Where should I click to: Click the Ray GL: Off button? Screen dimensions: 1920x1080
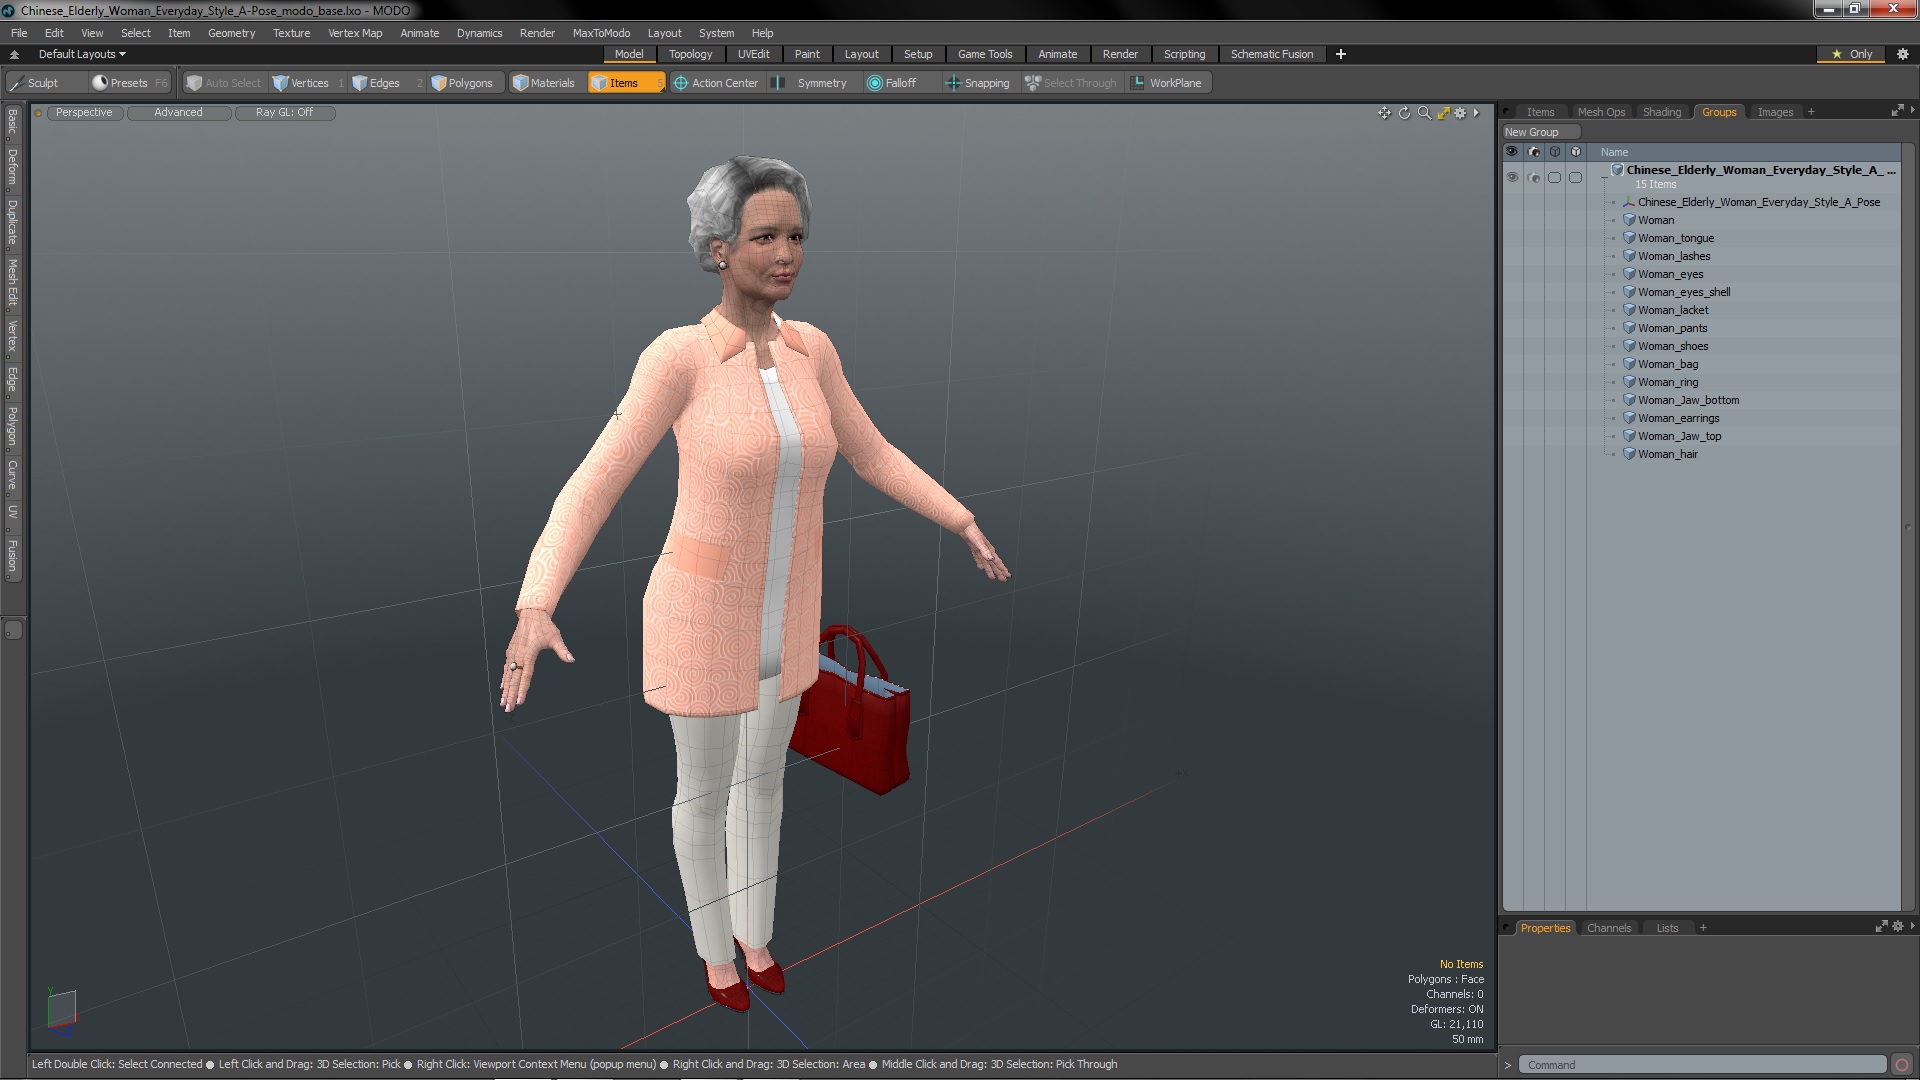point(284,112)
